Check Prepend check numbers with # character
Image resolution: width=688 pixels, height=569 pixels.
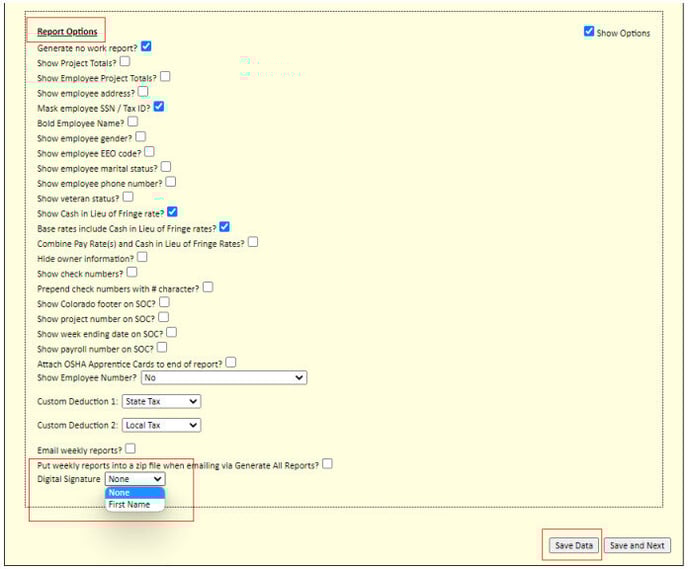[x=208, y=287]
